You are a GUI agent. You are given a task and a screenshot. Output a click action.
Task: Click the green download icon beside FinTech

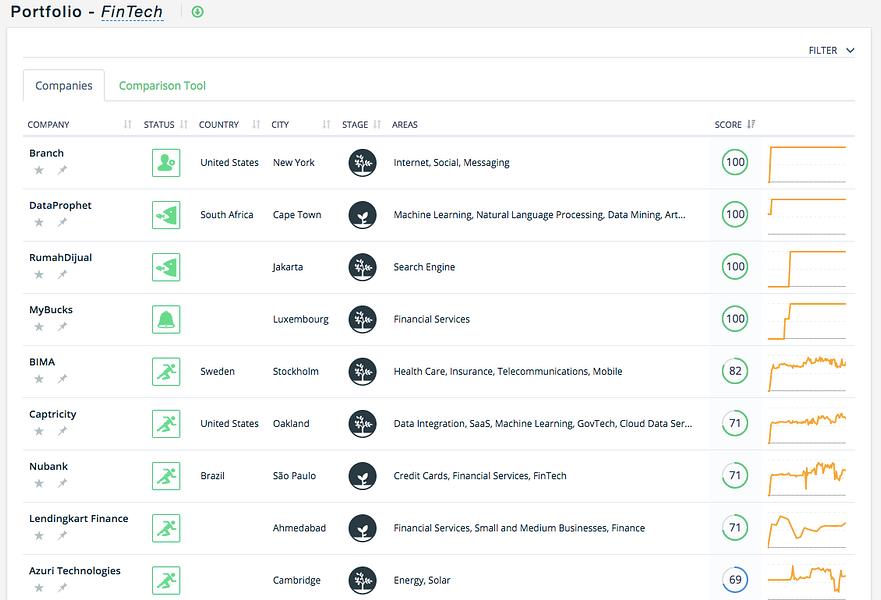pyautogui.click(x=197, y=12)
